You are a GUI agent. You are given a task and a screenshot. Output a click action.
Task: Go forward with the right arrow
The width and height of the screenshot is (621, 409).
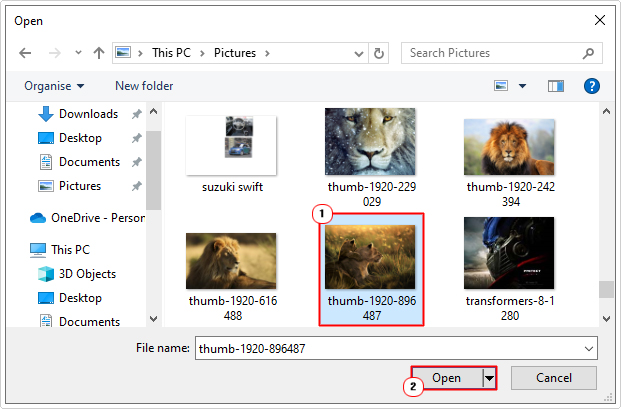[55, 53]
